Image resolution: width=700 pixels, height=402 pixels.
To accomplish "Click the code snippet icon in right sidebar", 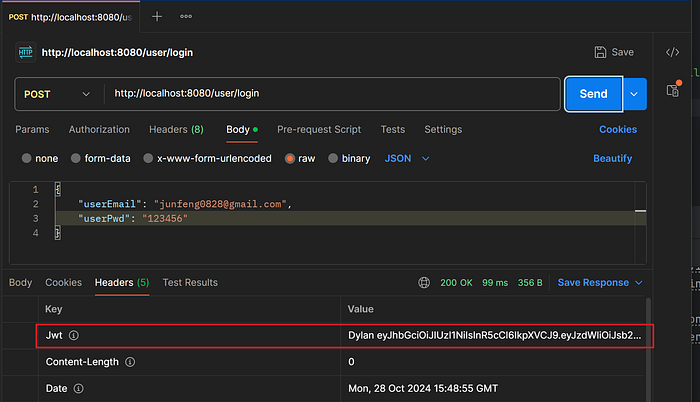I will coord(673,52).
